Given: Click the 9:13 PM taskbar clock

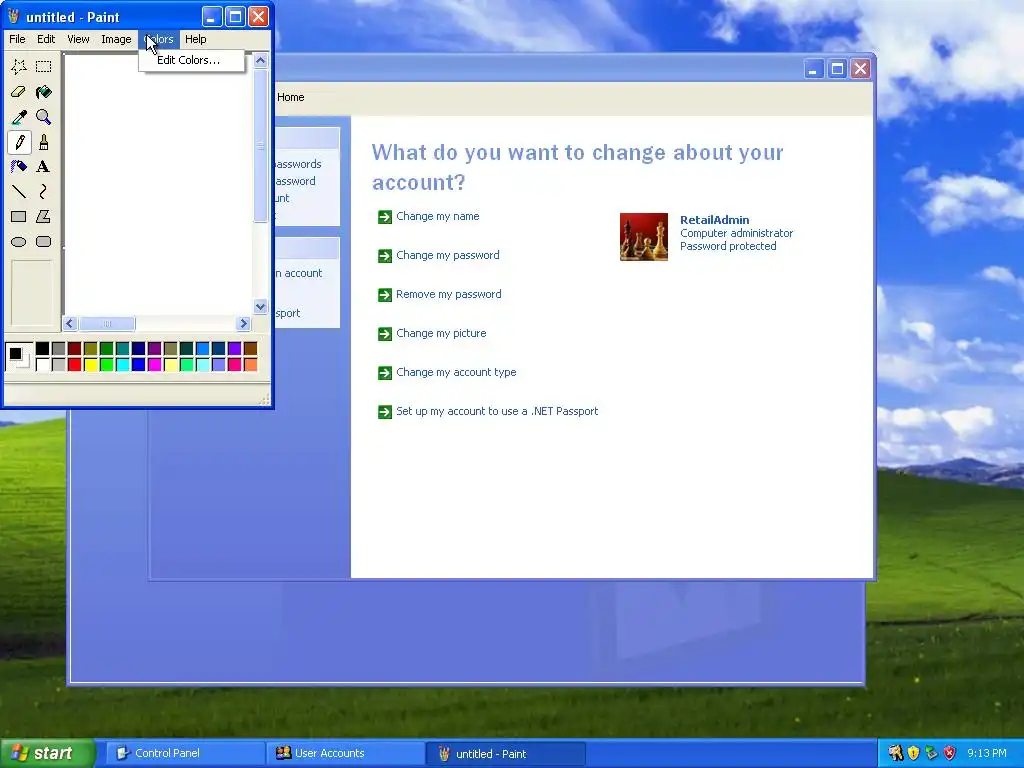Looking at the screenshot, I should click(x=987, y=753).
